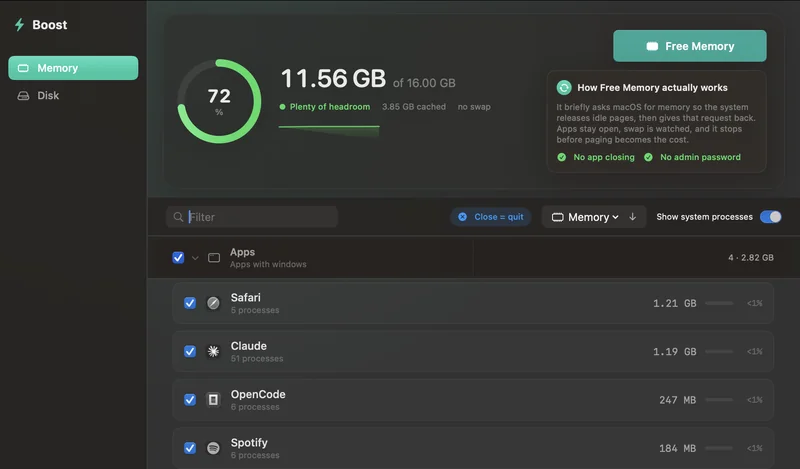
Task: Click the Disk drive sidebar icon
Action: [23, 95]
